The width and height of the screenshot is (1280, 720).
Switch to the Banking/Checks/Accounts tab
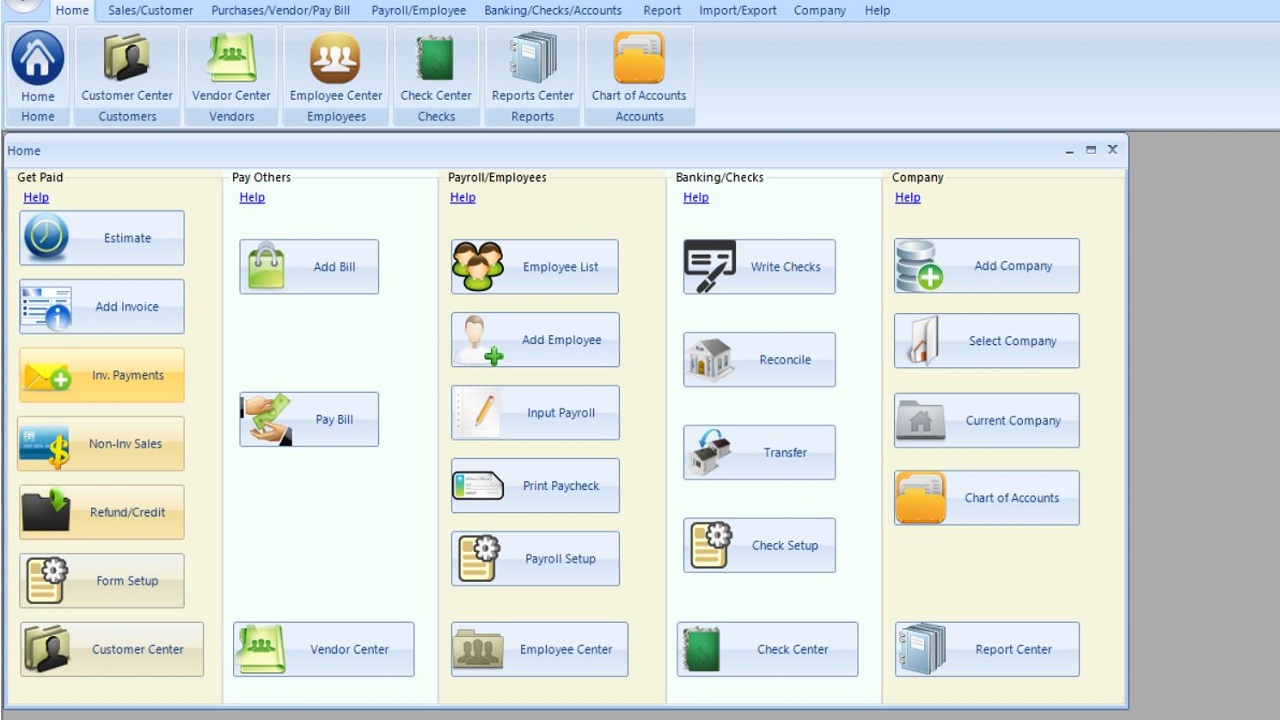(552, 10)
